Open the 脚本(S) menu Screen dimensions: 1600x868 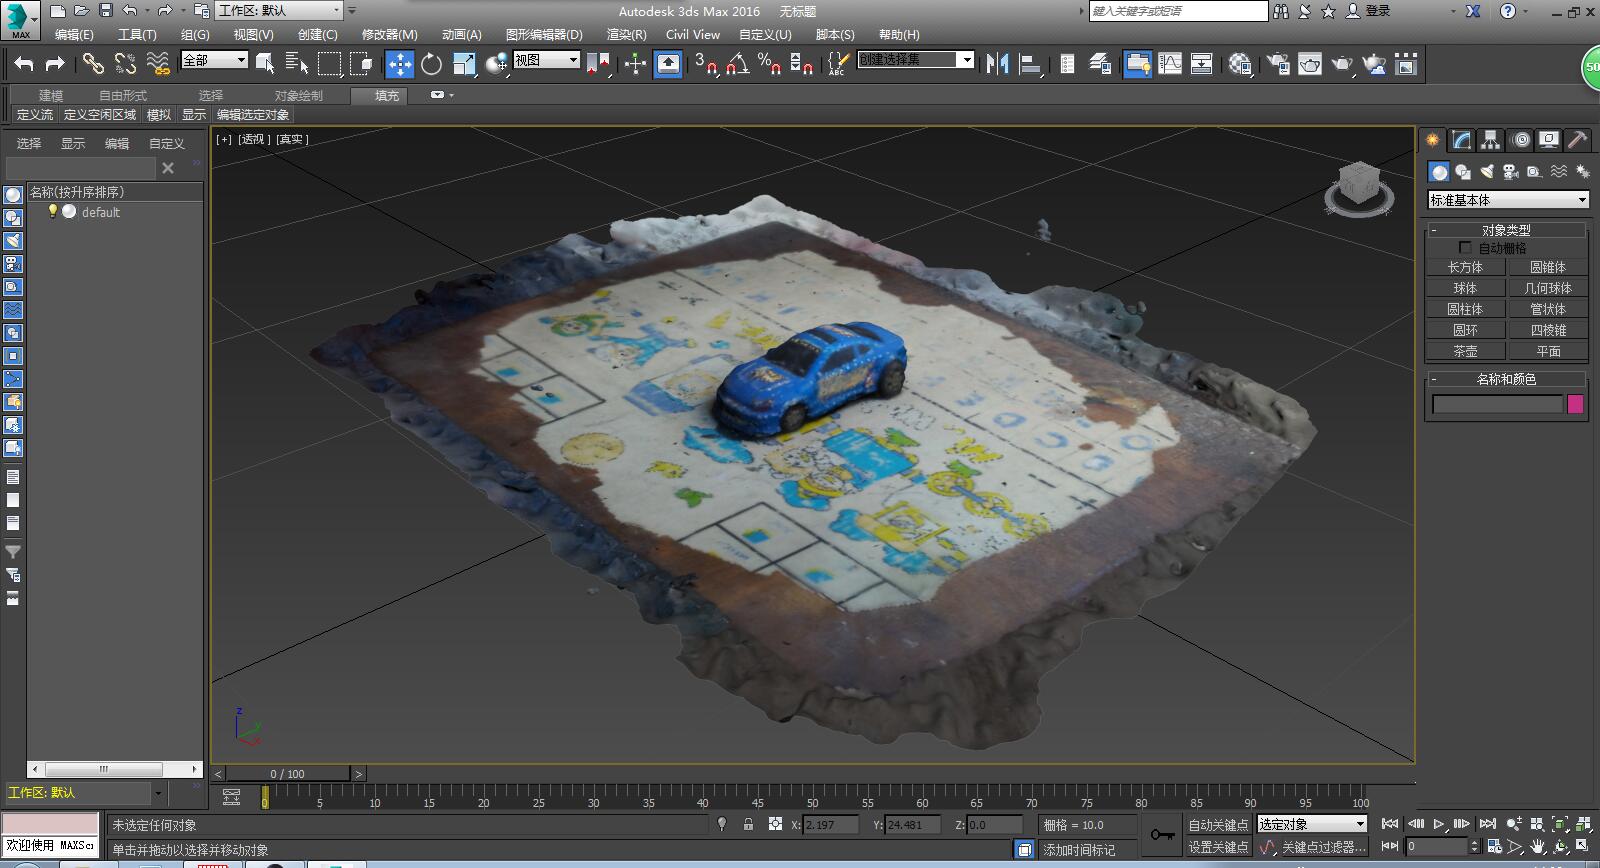tap(835, 34)
